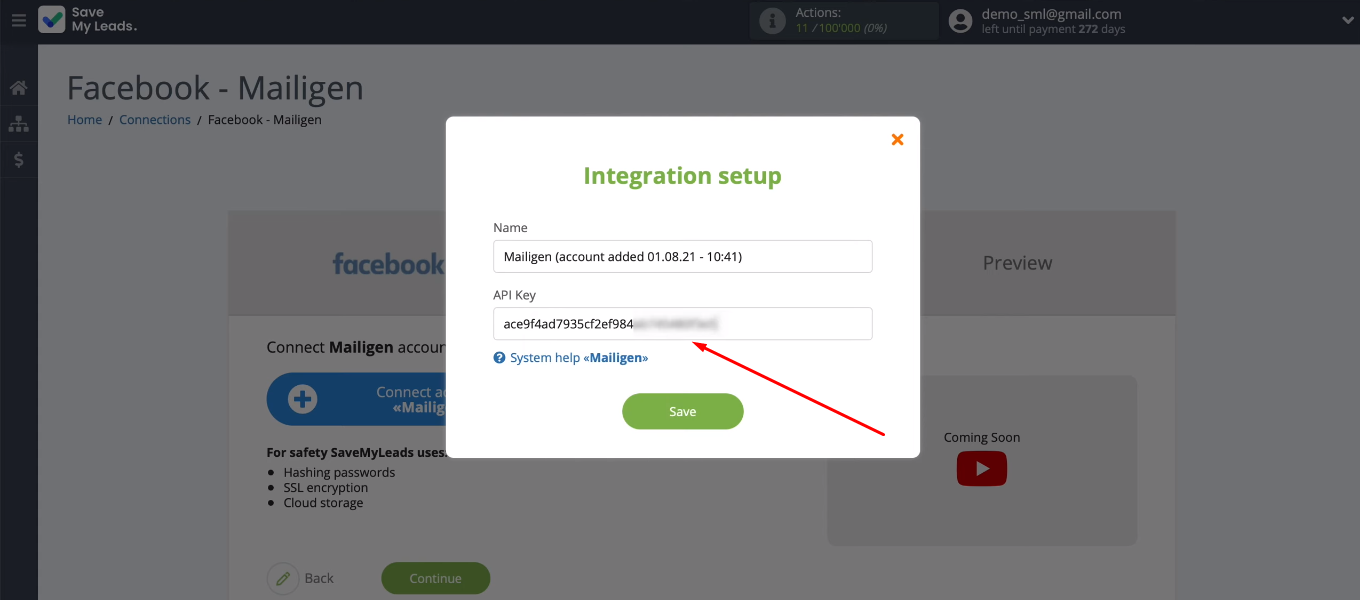Click left until payment 272 days text
Image resolution: width=1360 pixels, height=600 pixels.
coord(1054,29)
